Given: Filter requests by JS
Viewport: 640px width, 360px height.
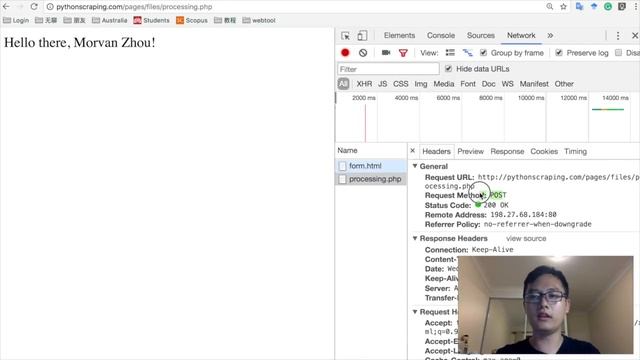Looking at the screenshot, I should [382, 84].
